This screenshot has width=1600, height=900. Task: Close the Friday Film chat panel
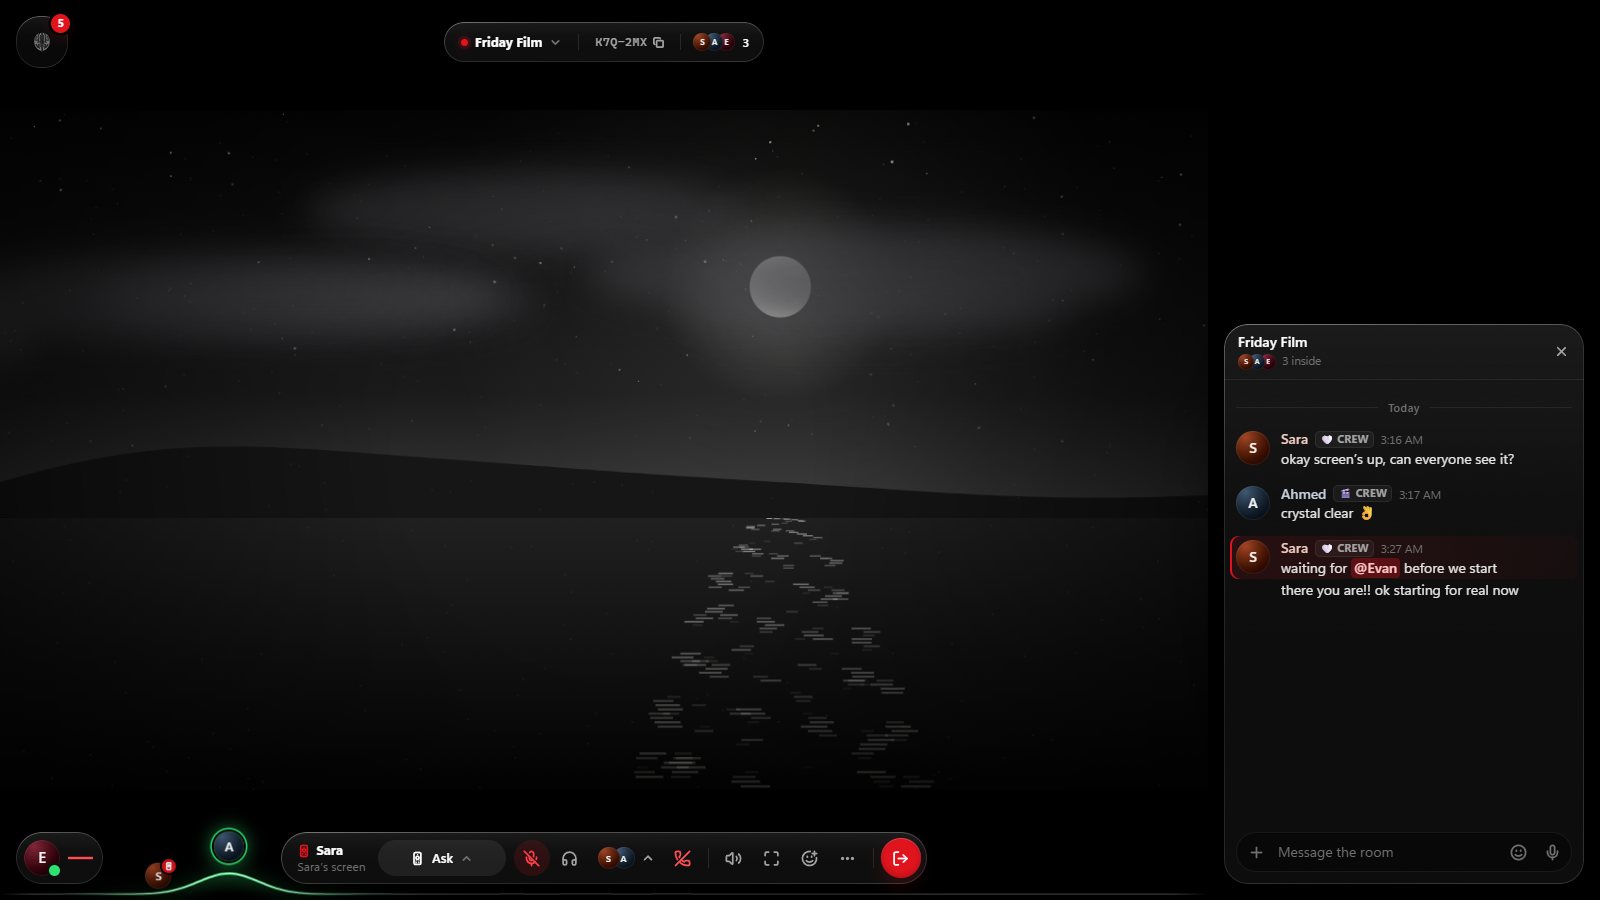(1561, 352)
